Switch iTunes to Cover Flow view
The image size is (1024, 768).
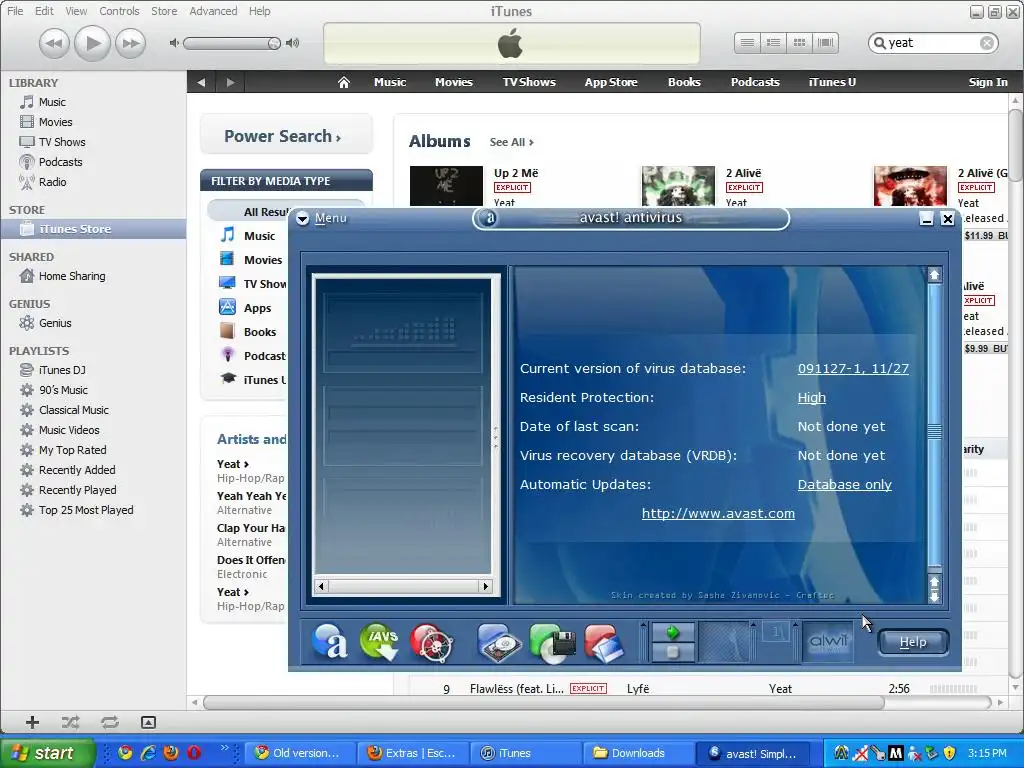coord(825,43)
